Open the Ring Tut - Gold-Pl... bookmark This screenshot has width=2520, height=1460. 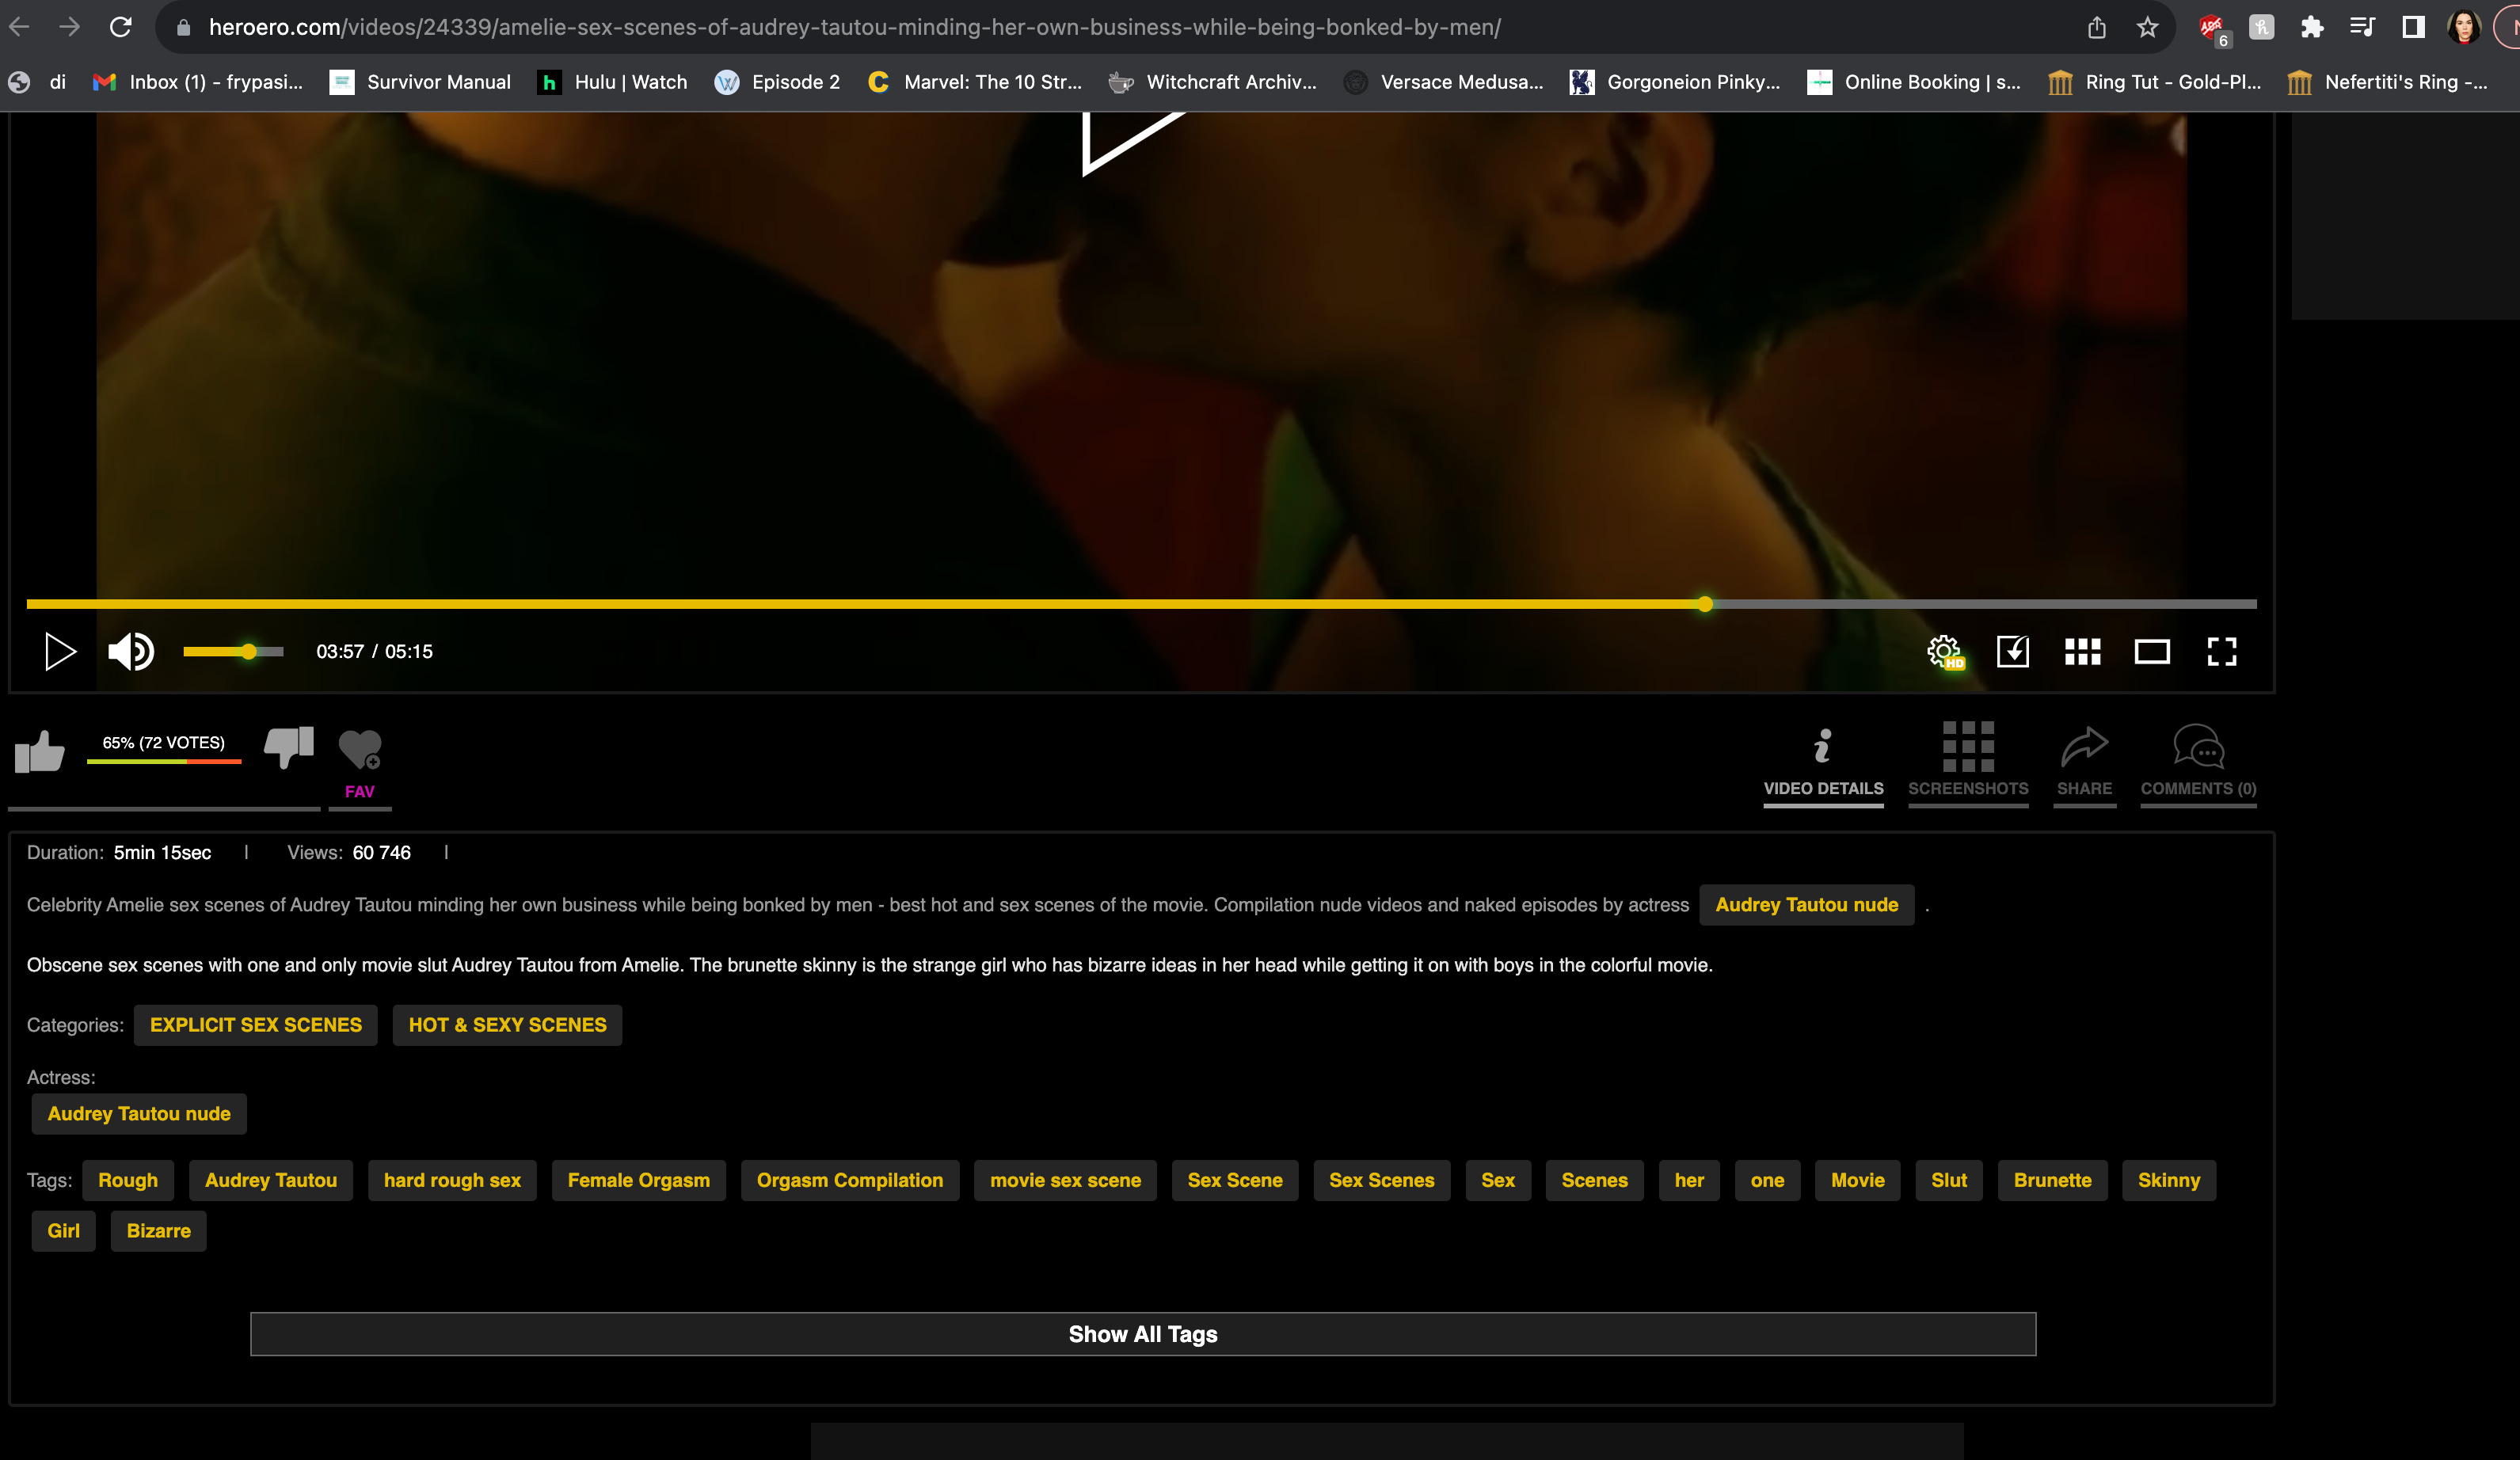2154,82
